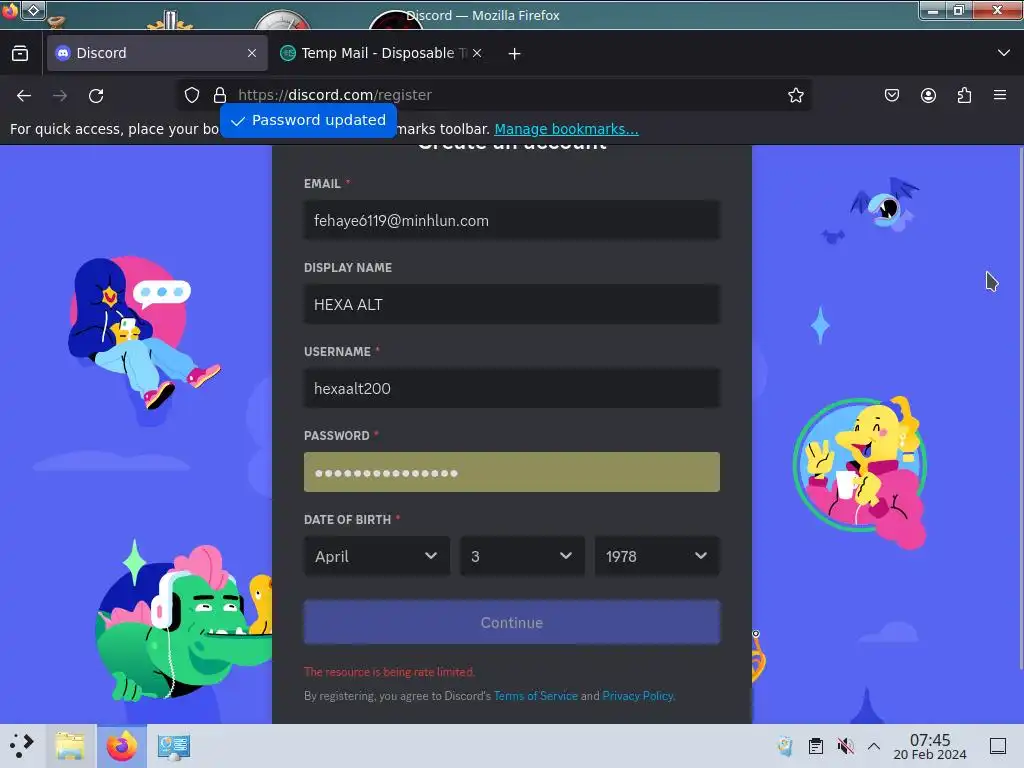The height and width of the screenshot is (768, 1024).
Task: Open the April month dropdown
Action: [377, 556]
